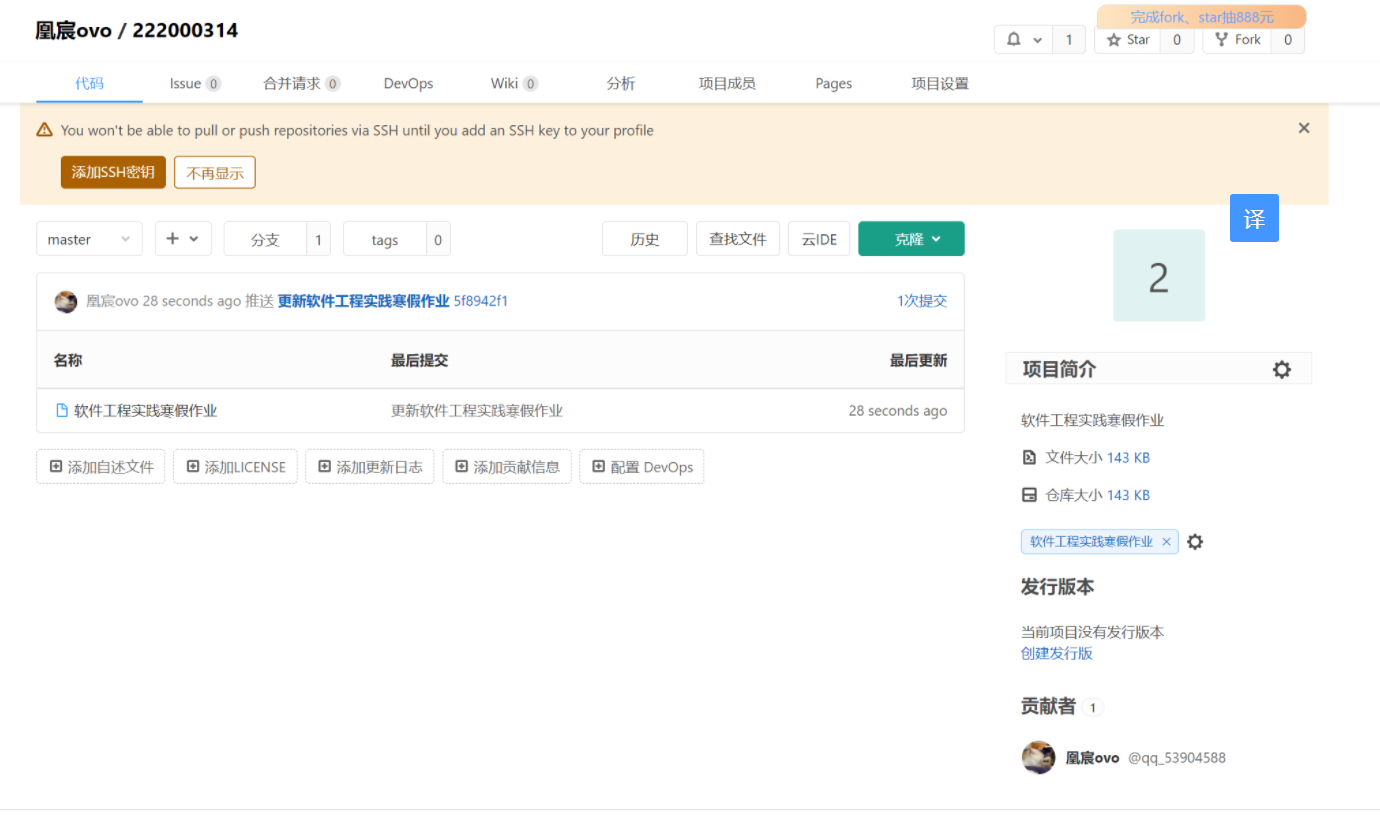This screenshot has height=819, width=1380.
Task: Click the commit author avatar
Action: coord(66,301)
